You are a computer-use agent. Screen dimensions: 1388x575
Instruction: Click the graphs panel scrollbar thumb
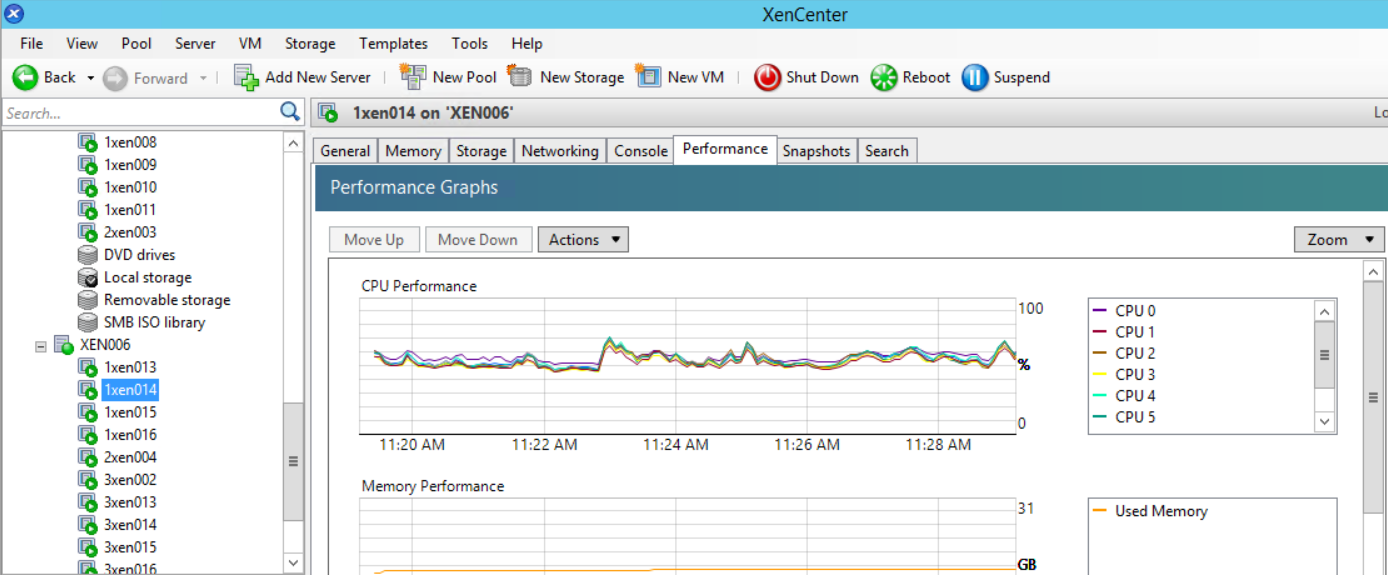coord(1374,397)
